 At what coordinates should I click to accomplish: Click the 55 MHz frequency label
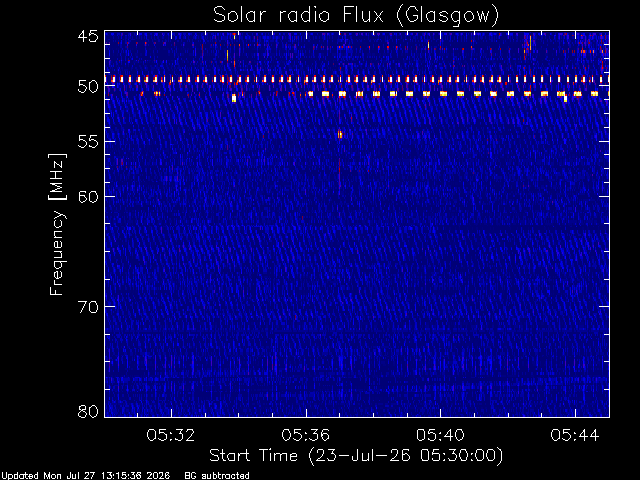tap(88, 142)
